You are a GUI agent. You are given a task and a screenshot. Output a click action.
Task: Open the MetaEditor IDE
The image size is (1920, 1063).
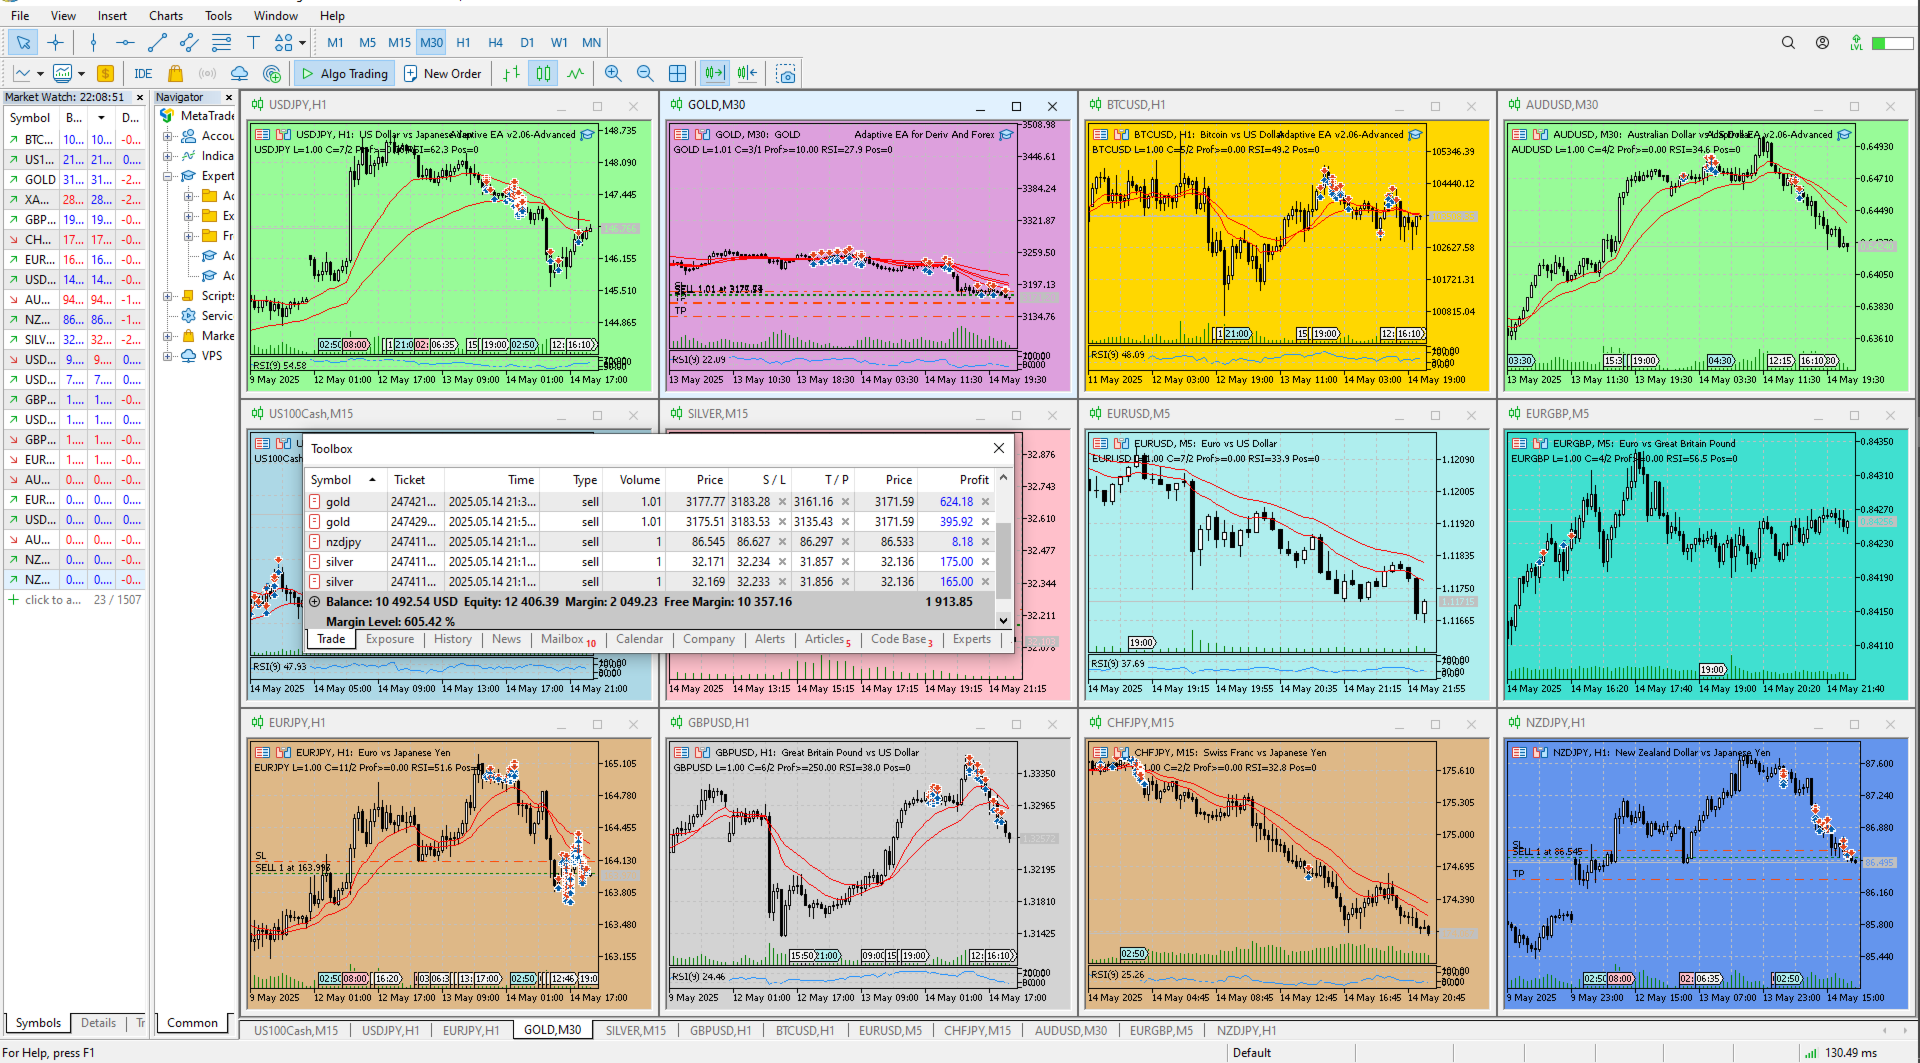[x=143, y=73]
